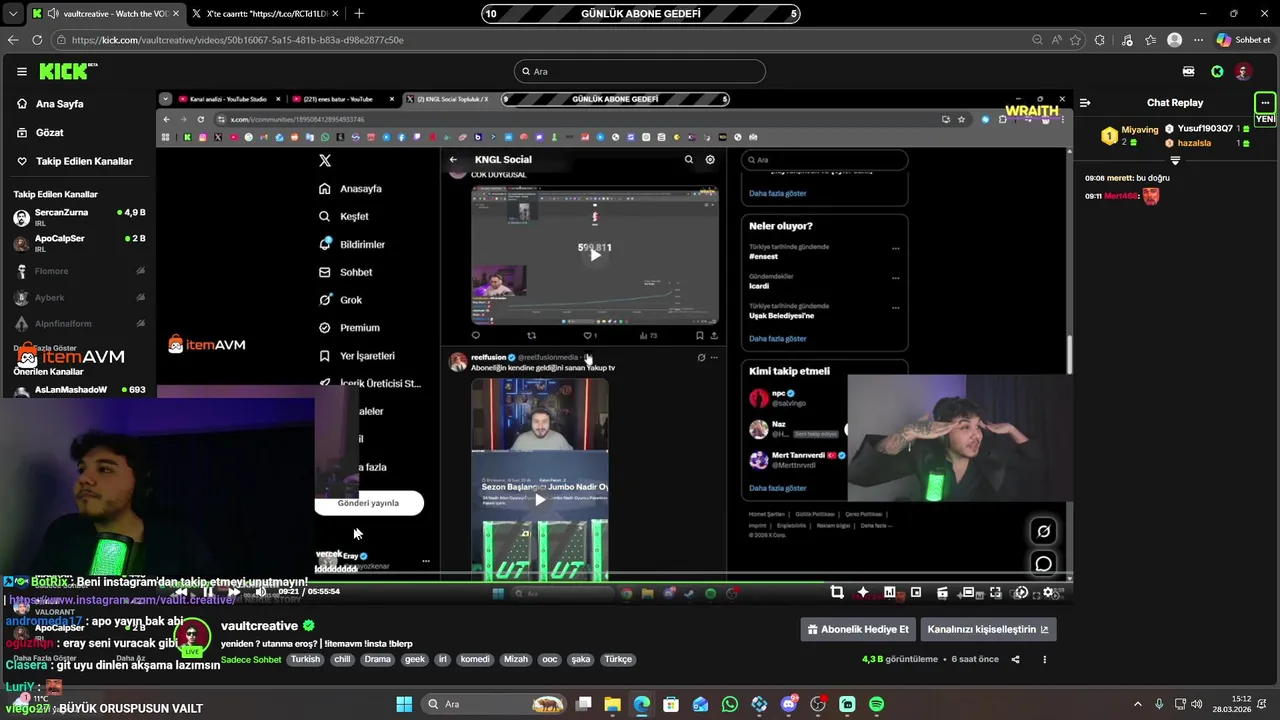Add this page to favorites star
The height and width of the screenshot is (720, 1280).
(x=1076, y=40)
